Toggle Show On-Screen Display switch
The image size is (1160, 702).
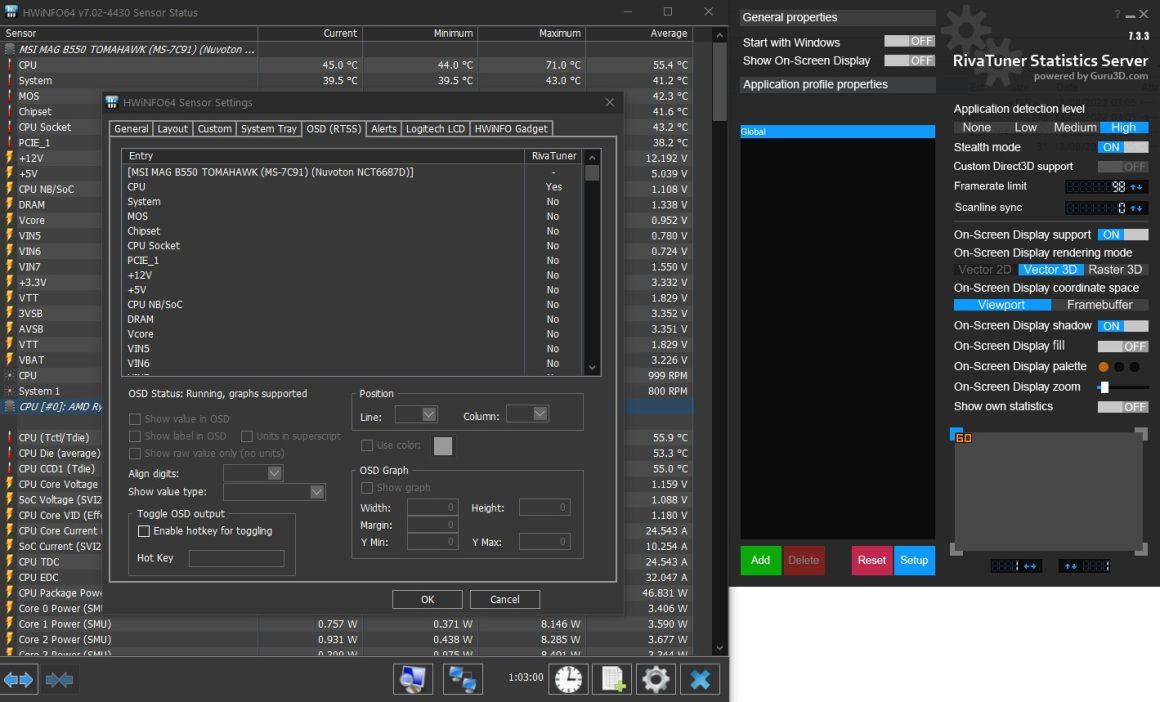909,61
